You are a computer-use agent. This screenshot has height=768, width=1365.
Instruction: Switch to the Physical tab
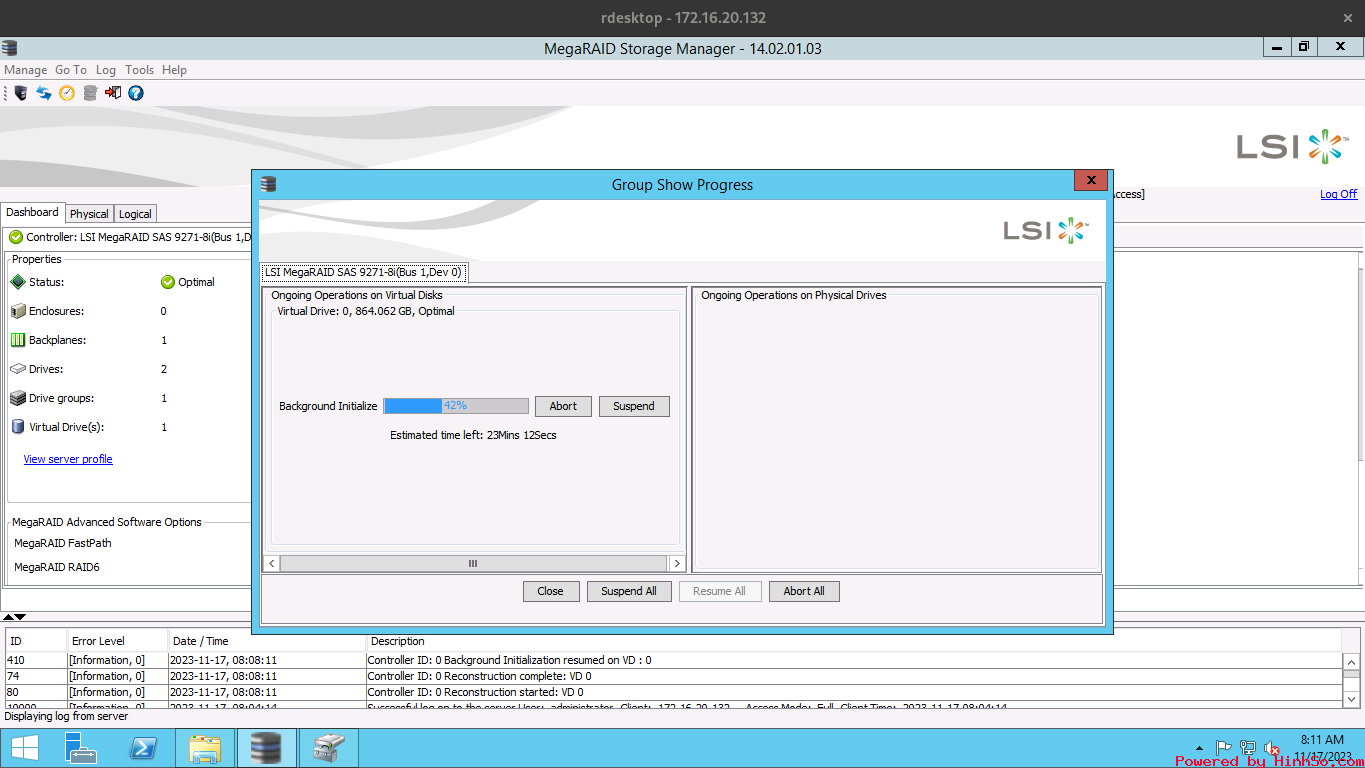click(89, 214)
